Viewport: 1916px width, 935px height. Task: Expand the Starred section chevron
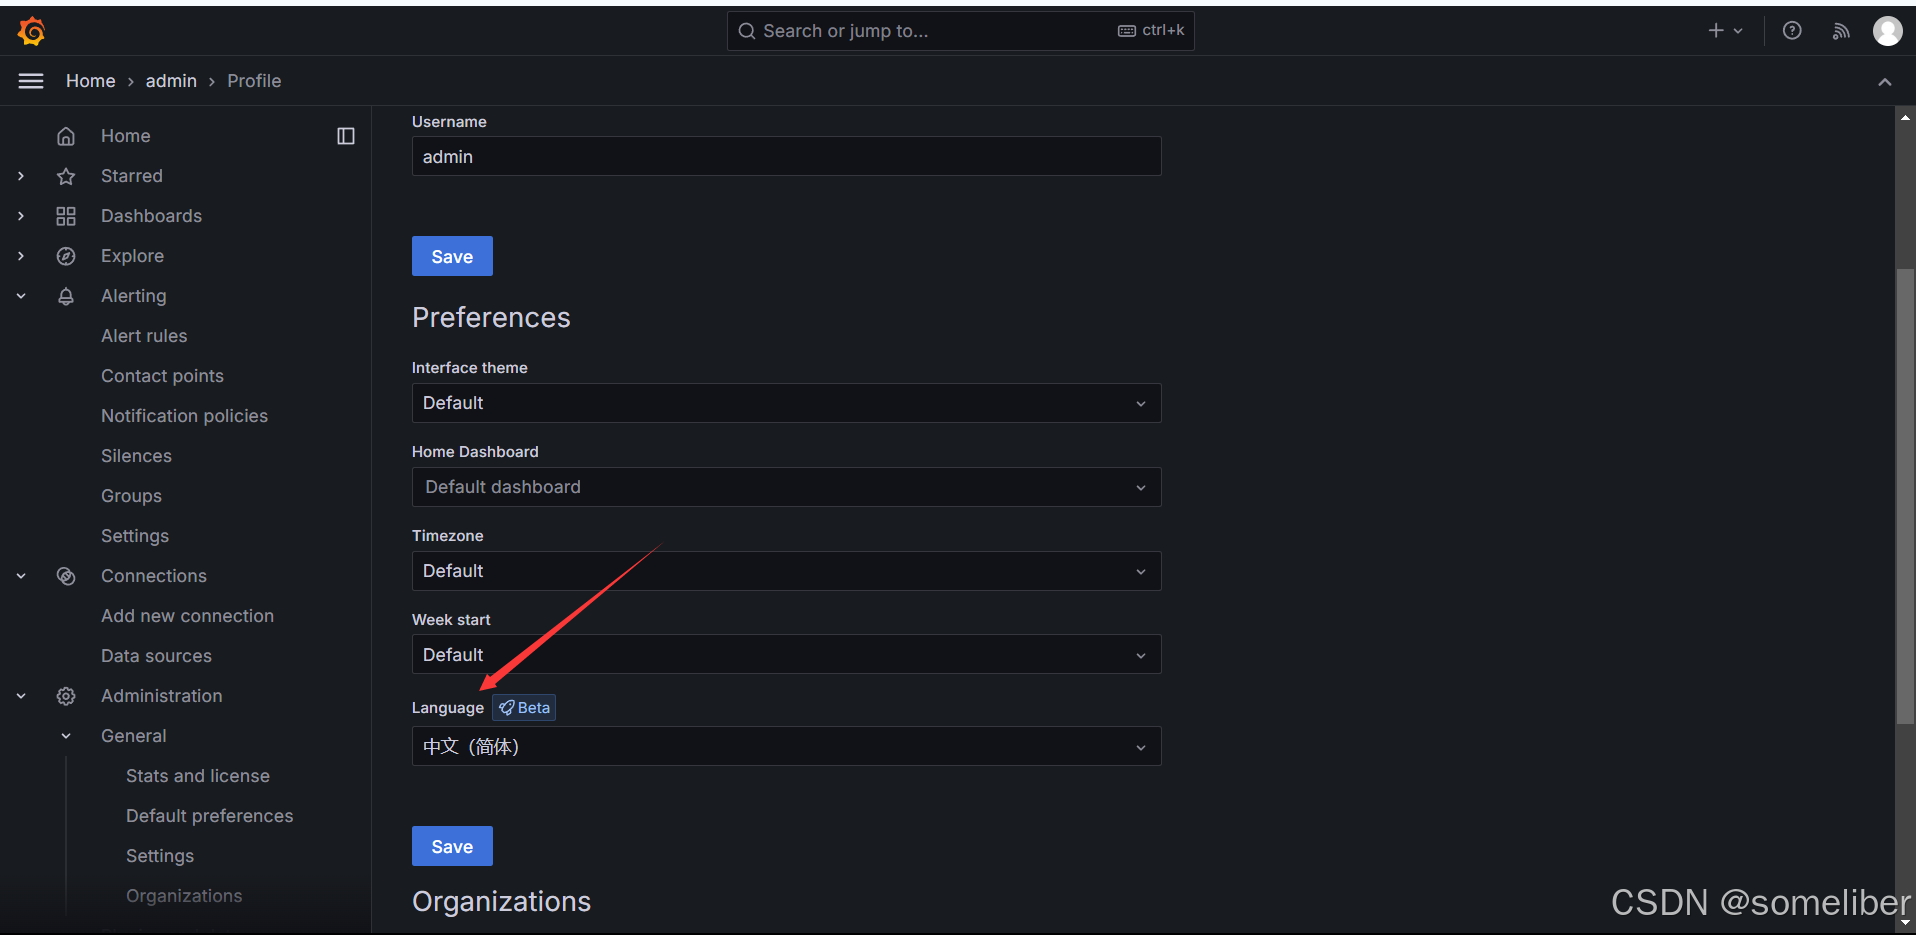[x=21, y=176]
